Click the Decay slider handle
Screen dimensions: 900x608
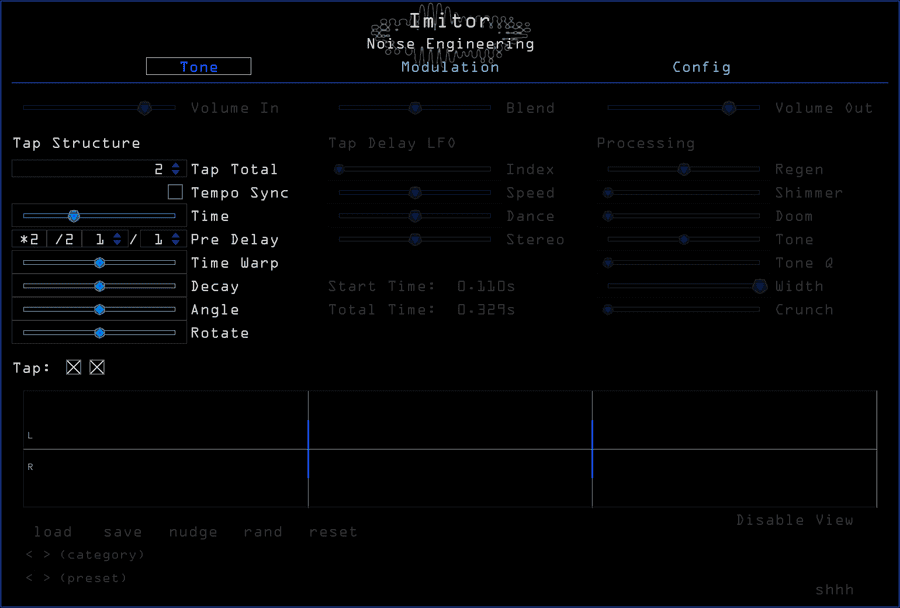[x=99, y=286]
